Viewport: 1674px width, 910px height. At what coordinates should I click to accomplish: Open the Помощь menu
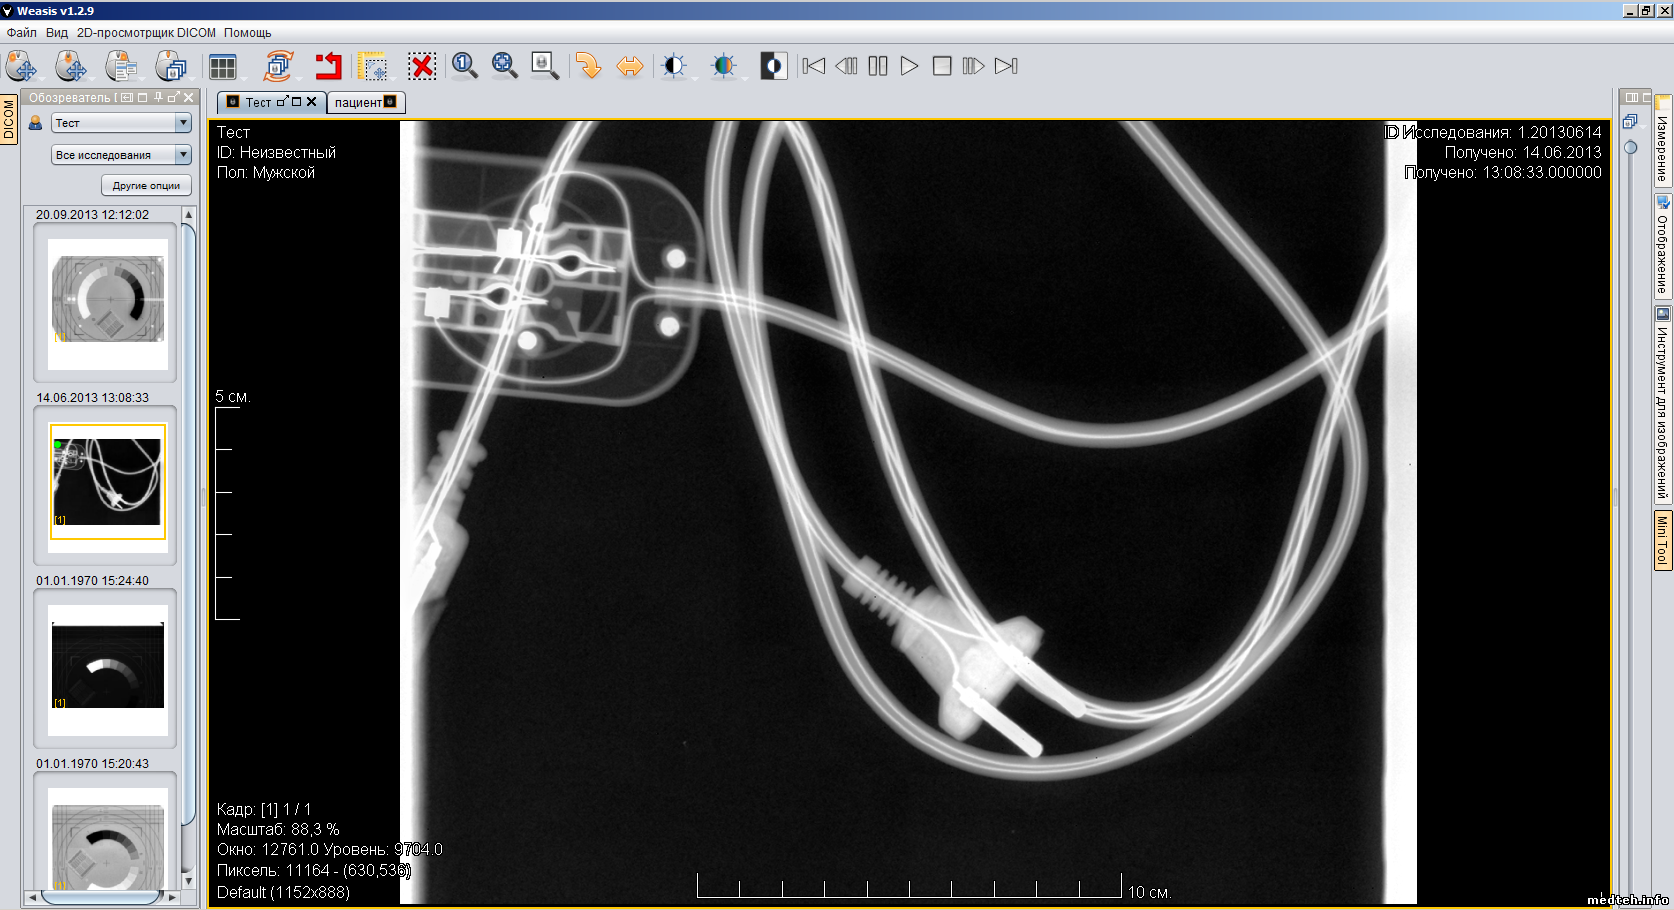coord(247,33)
